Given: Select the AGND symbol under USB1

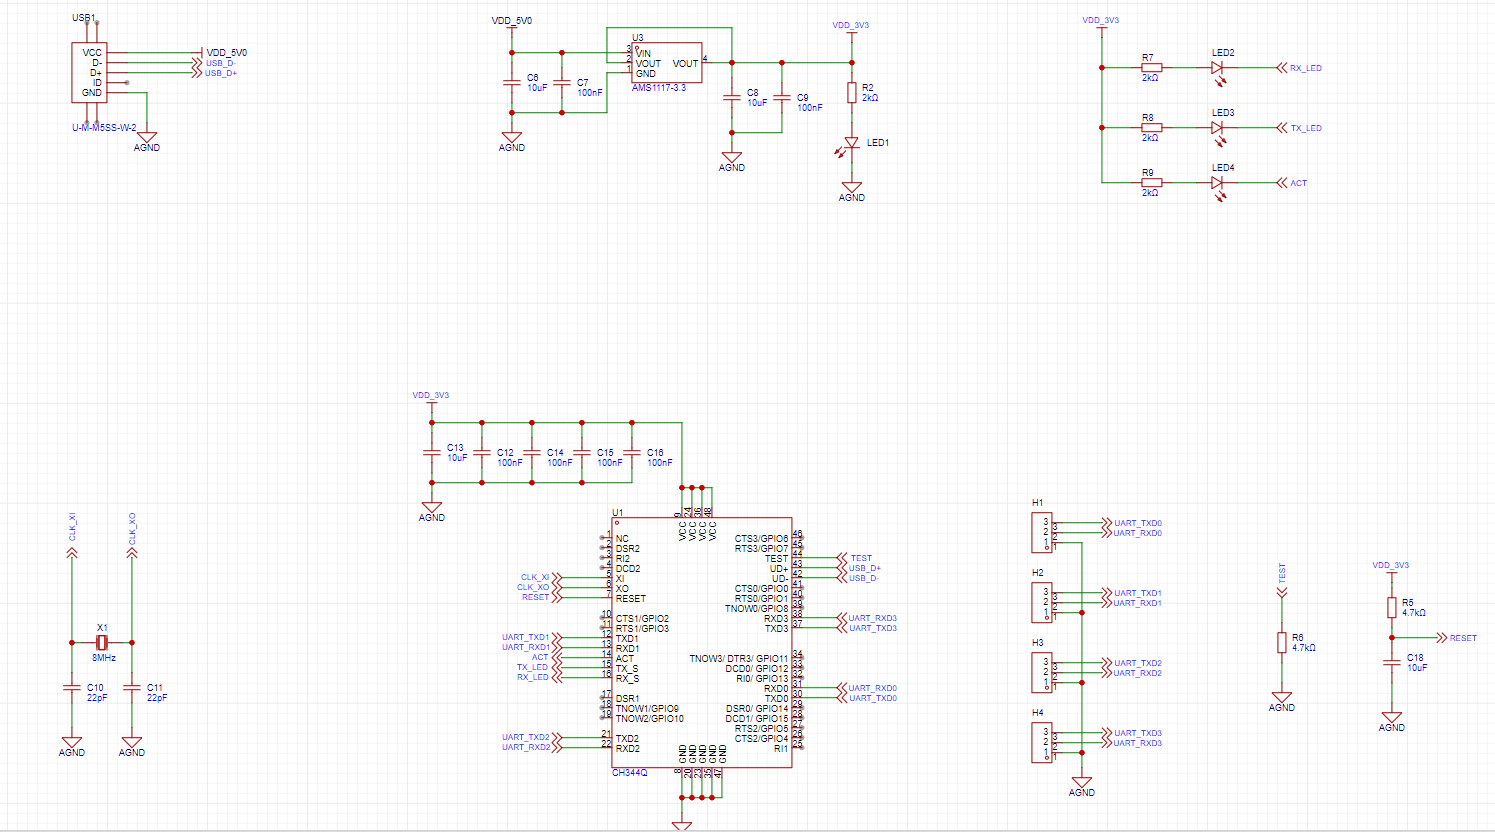Looking at the screenshot, I should click(x=147, y=141).
